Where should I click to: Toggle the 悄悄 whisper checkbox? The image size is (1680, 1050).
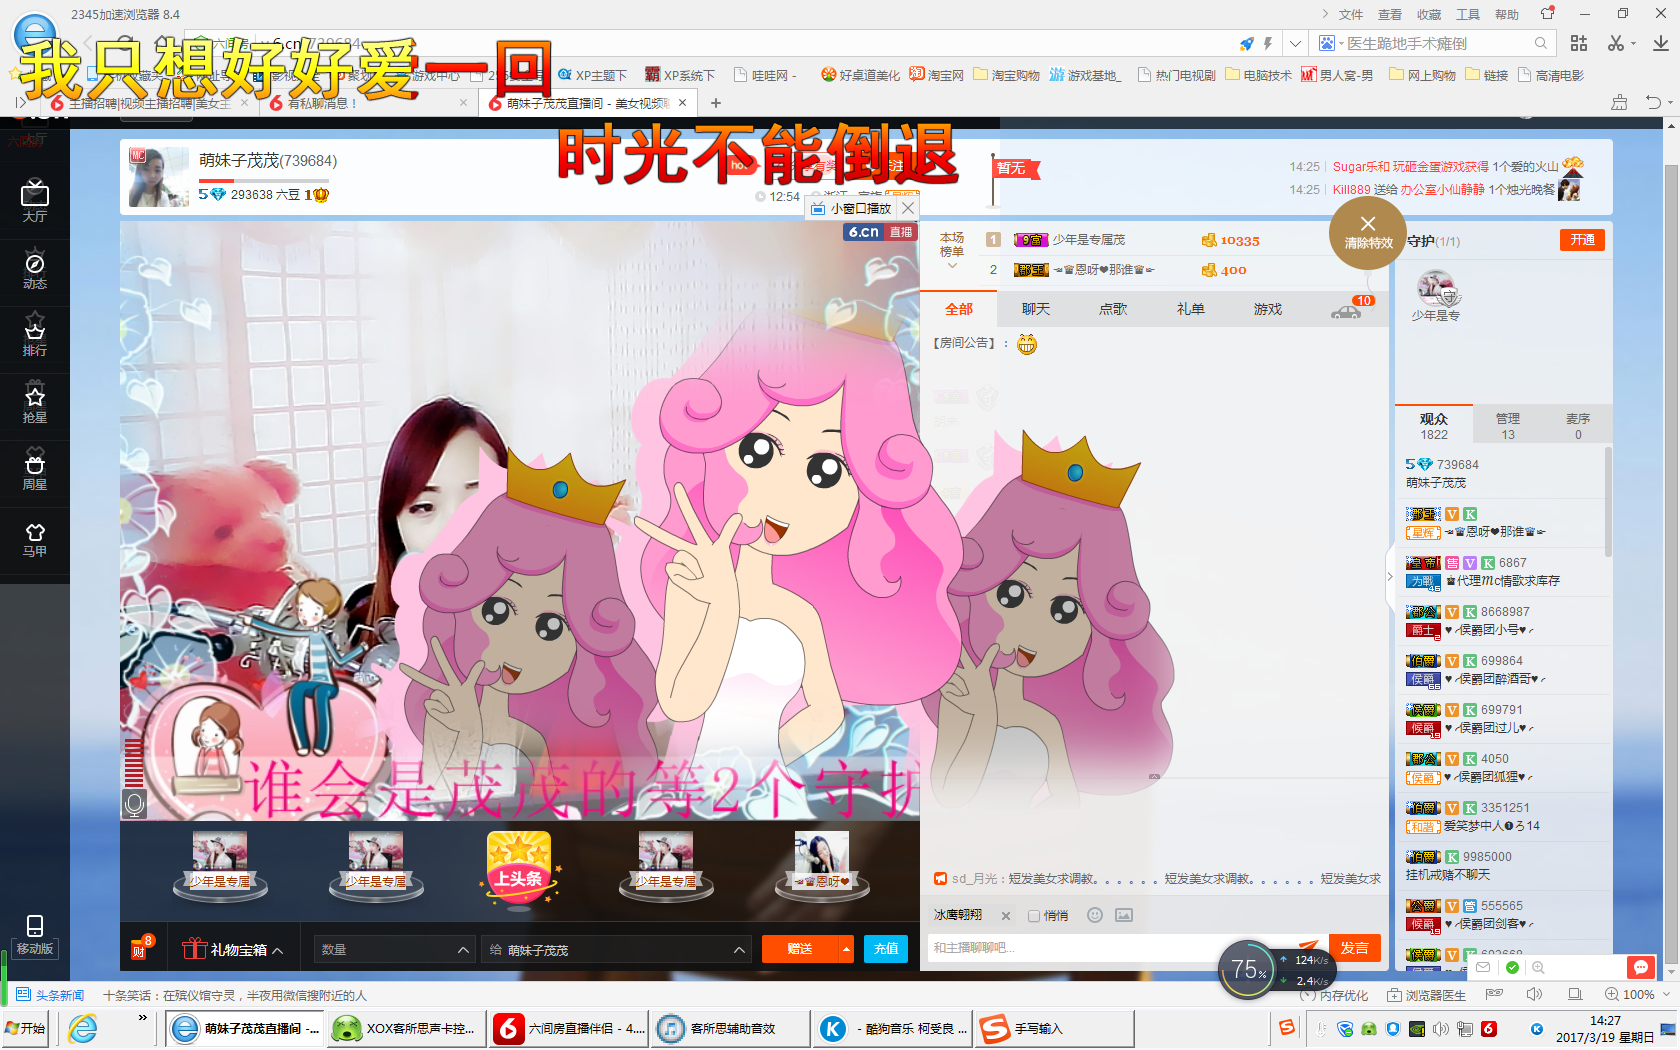tap(1034, 916)
